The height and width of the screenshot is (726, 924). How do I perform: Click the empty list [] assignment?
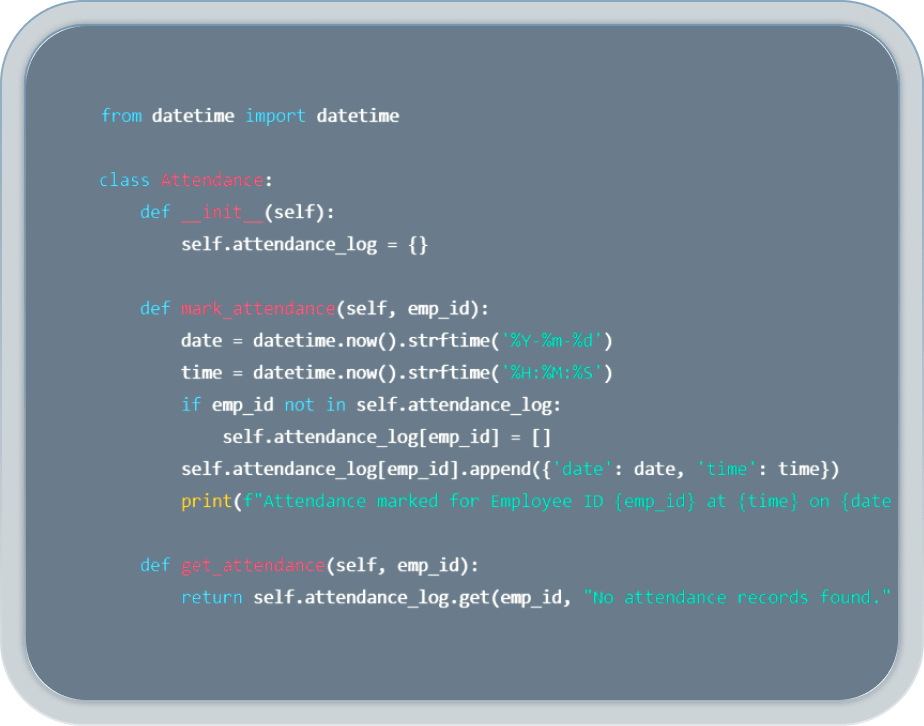[541, 437]
